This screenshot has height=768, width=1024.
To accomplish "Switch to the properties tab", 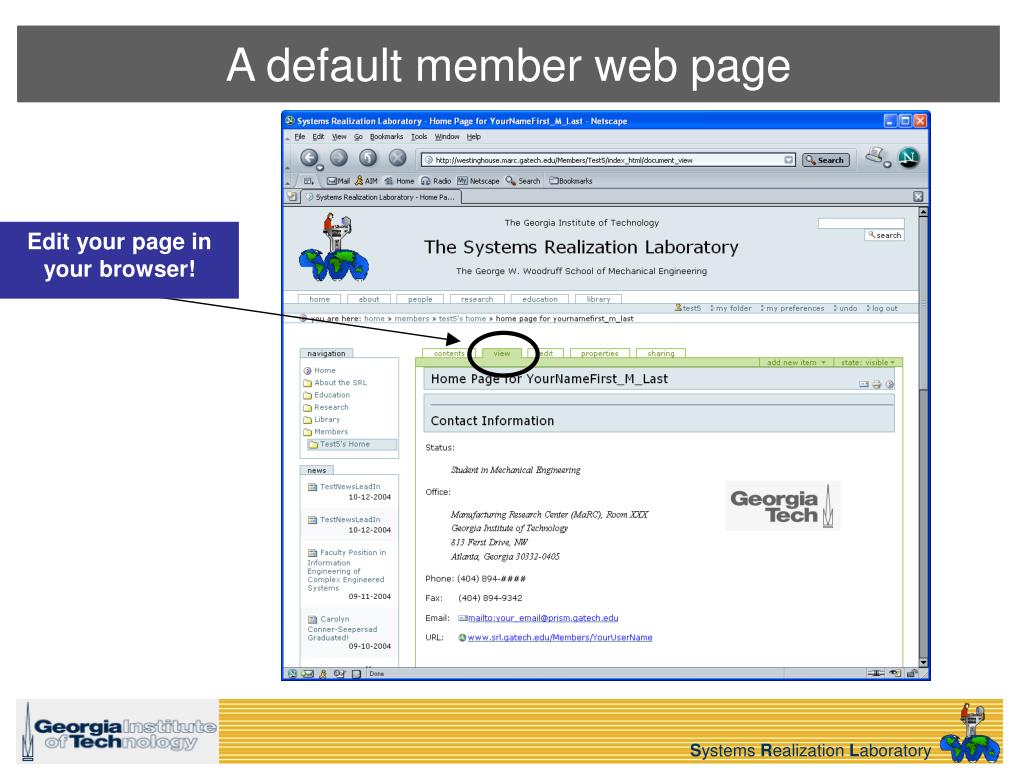I will click(600, 353).
